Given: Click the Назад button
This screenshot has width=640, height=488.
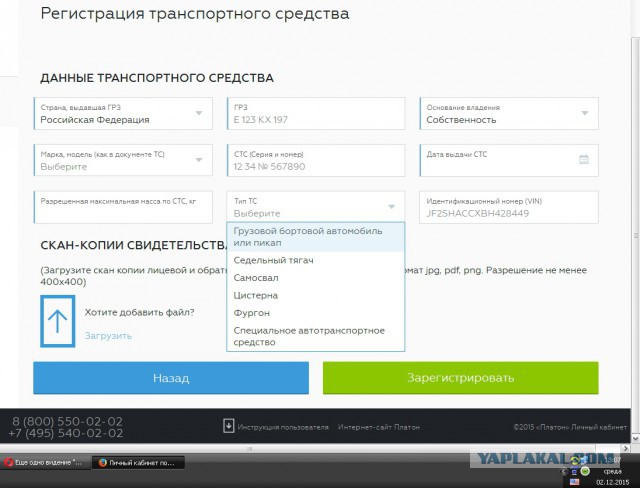Looking at the screenshot, I should point(171,378).
